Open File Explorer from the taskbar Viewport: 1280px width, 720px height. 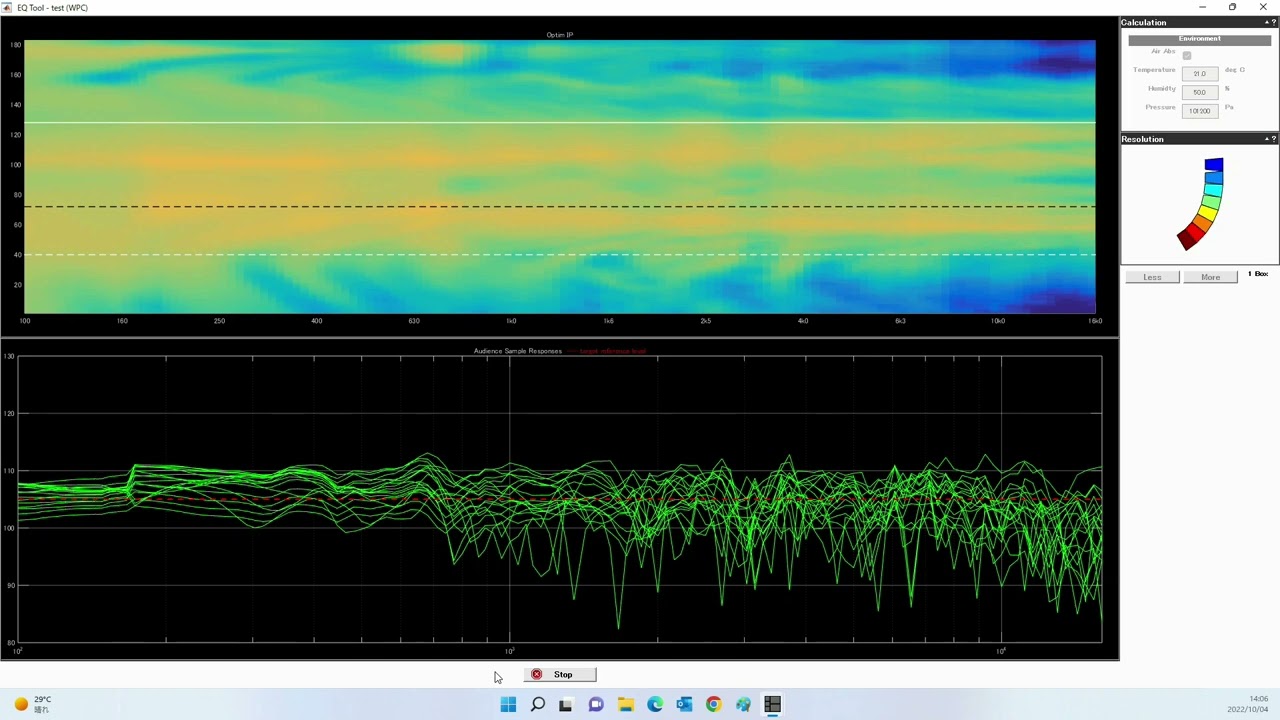point(625,704)
